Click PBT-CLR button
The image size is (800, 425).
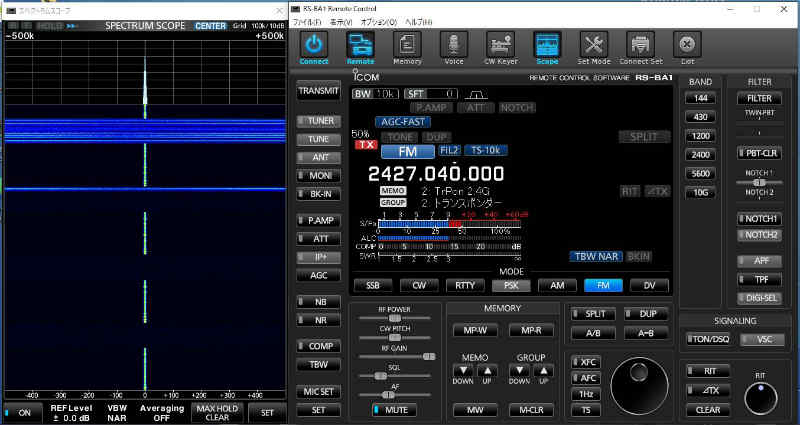(x=759, y=153)
